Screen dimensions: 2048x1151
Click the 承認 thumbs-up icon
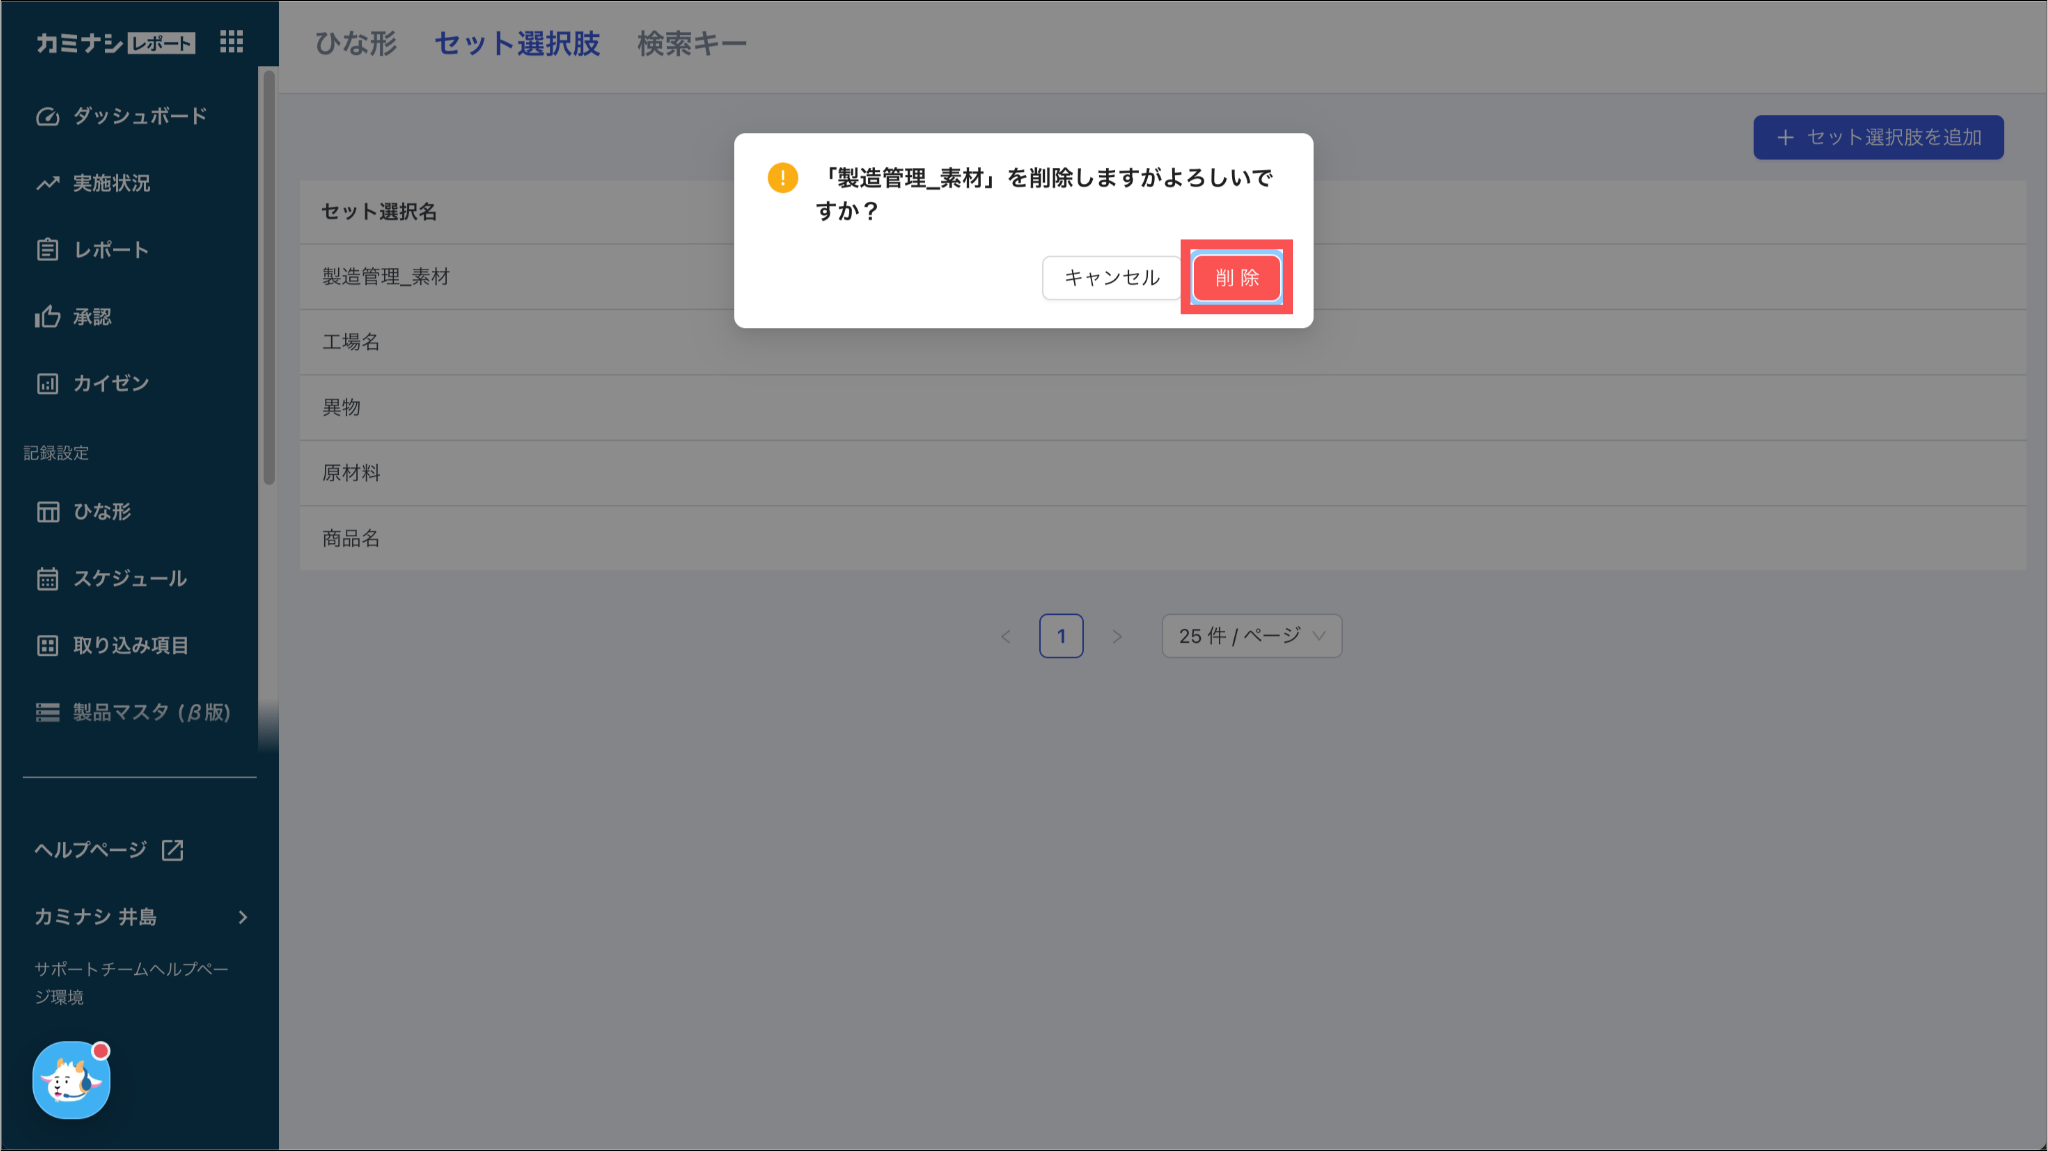(x=47, y=317)
